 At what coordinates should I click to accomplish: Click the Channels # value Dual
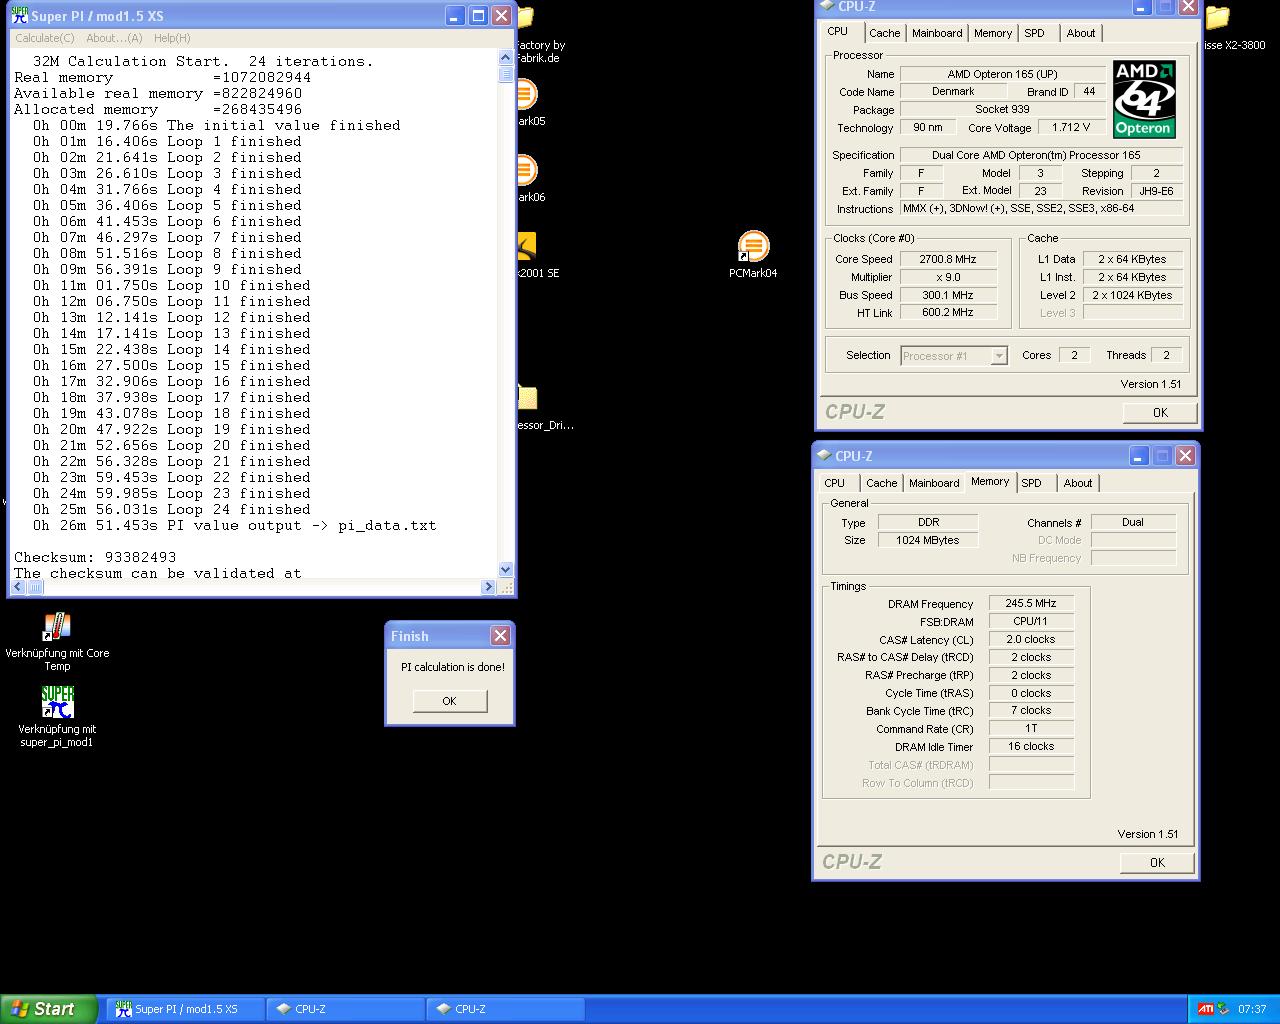pyautogui.click(x=1133, y=522)
